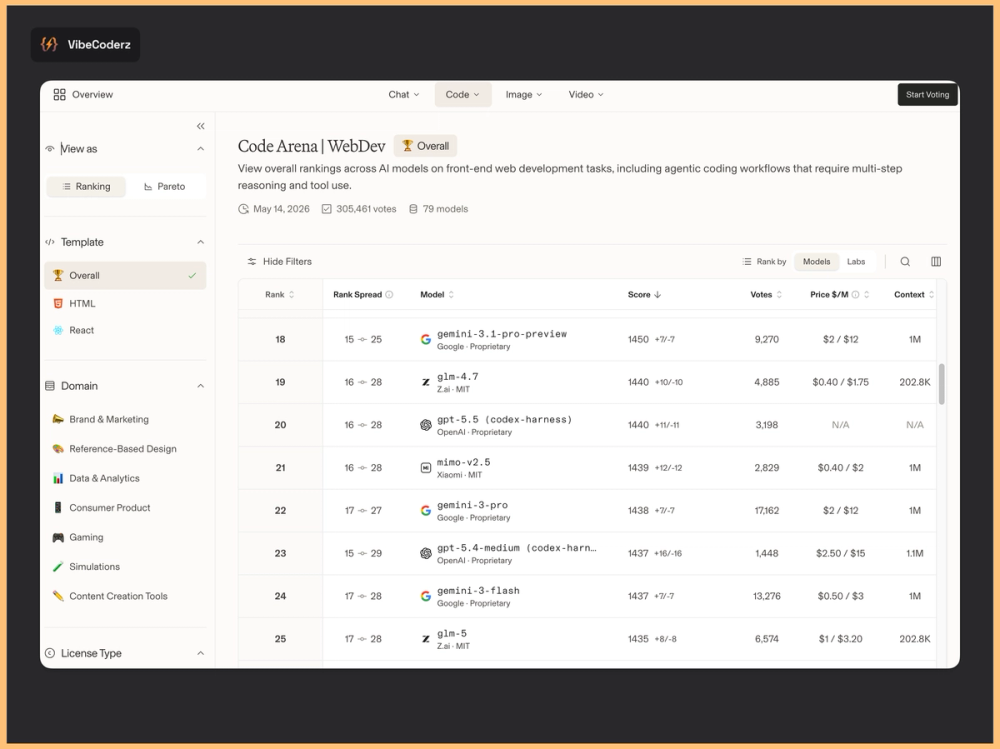Viewport: 1000px width, 749px height.
Task: Click the '79 models' text
Action: point(445,209)
